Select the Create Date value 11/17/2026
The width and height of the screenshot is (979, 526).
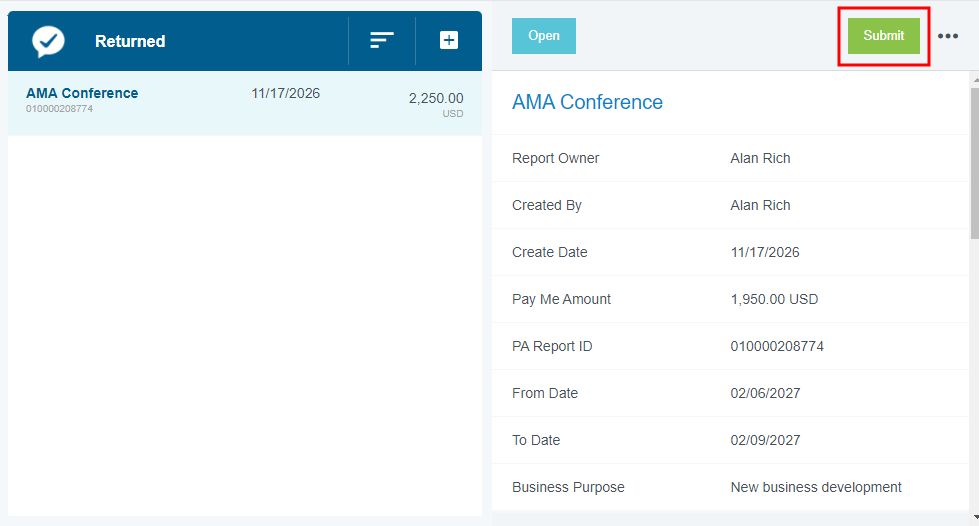tap(765, 252)
